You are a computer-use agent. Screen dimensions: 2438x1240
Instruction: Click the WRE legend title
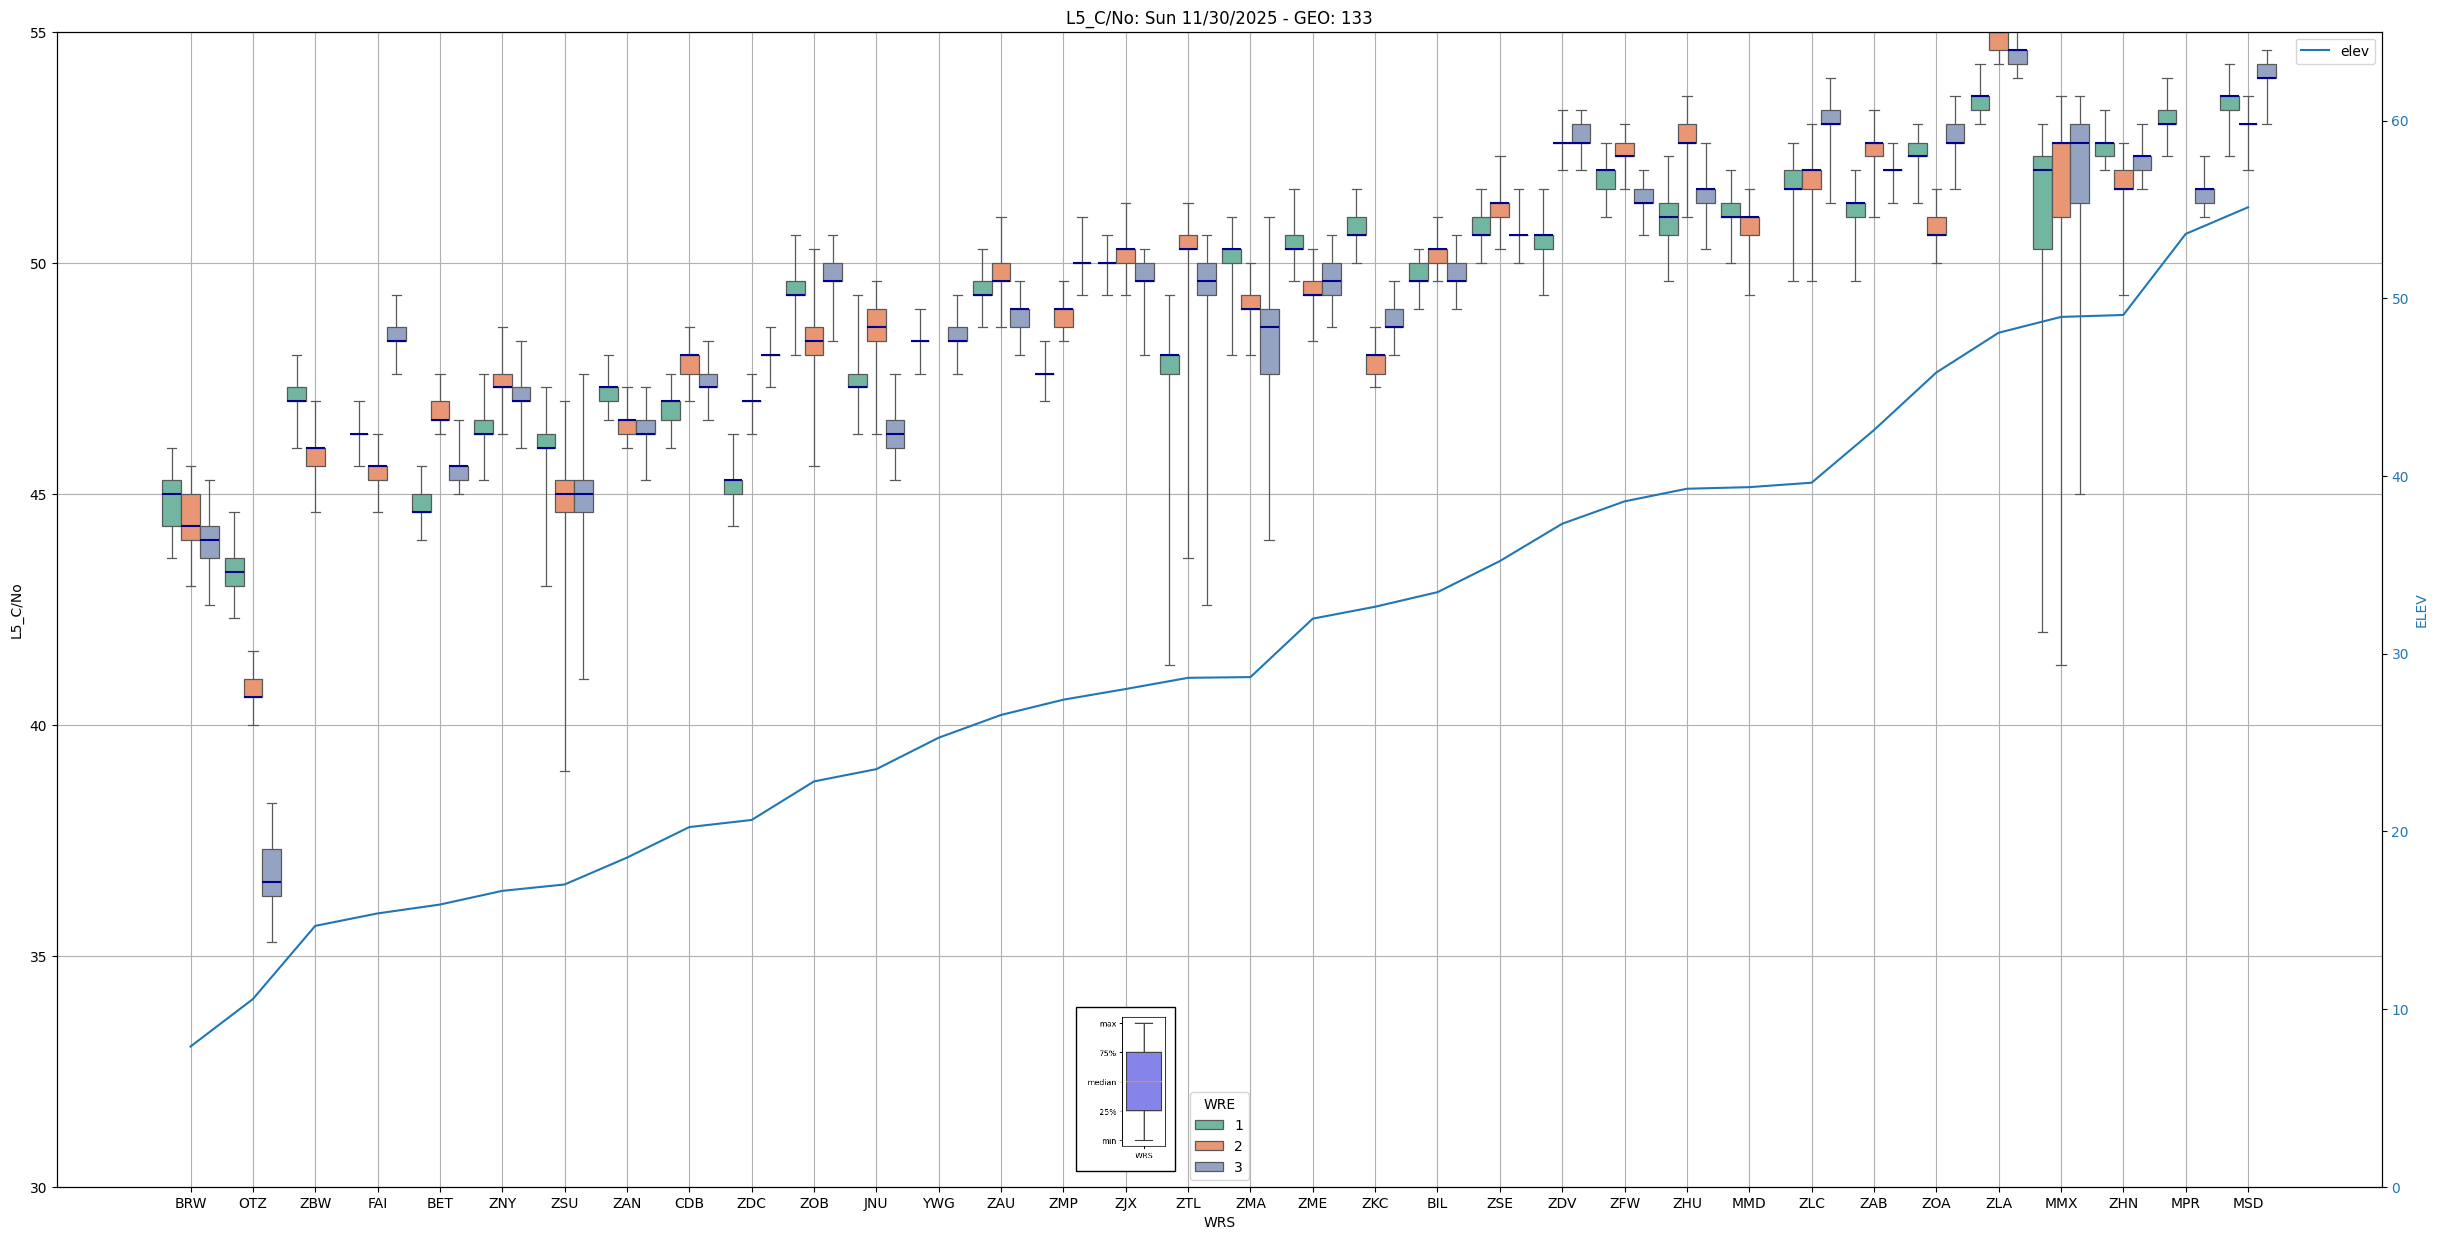(x=1218, y=1104)
